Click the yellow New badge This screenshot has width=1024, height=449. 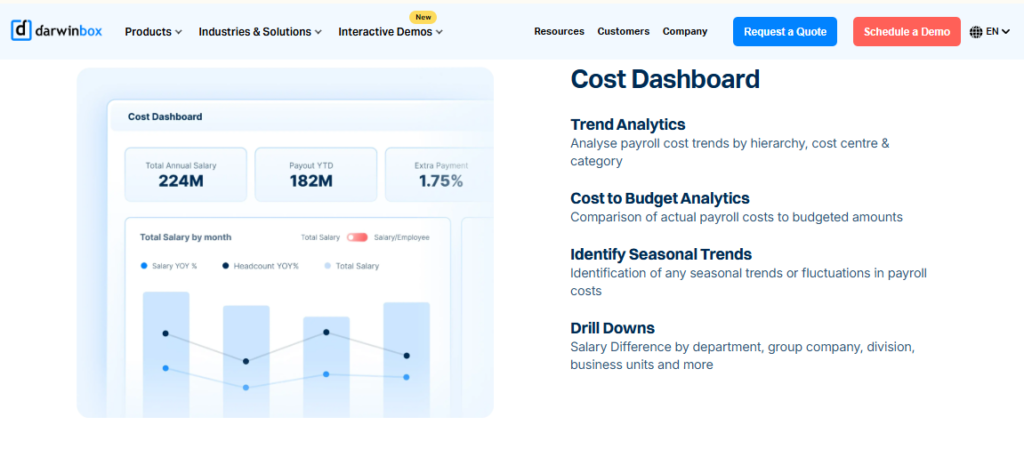(x=423, y=17)
